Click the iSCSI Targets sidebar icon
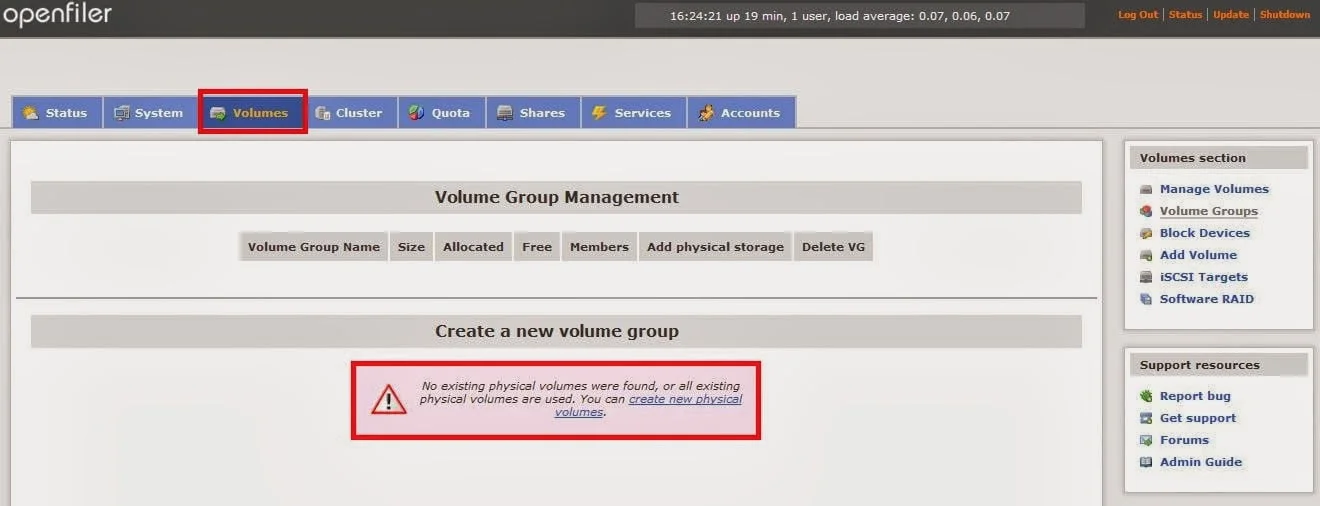Viewport: 1320px width, 506px height. click(x=1146, y=277)
